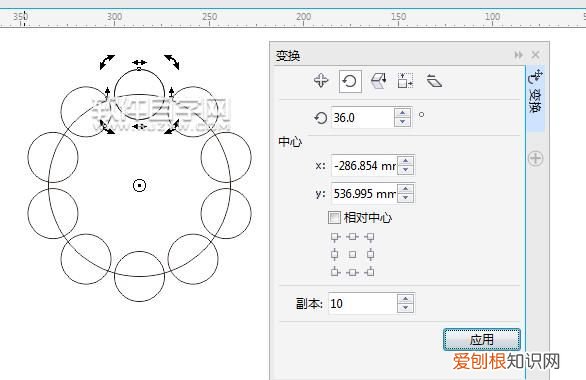Select the Skew transform icon
The width and height of the screenshot is (586, 380).
pyautogui.click(x=434, y=81)
